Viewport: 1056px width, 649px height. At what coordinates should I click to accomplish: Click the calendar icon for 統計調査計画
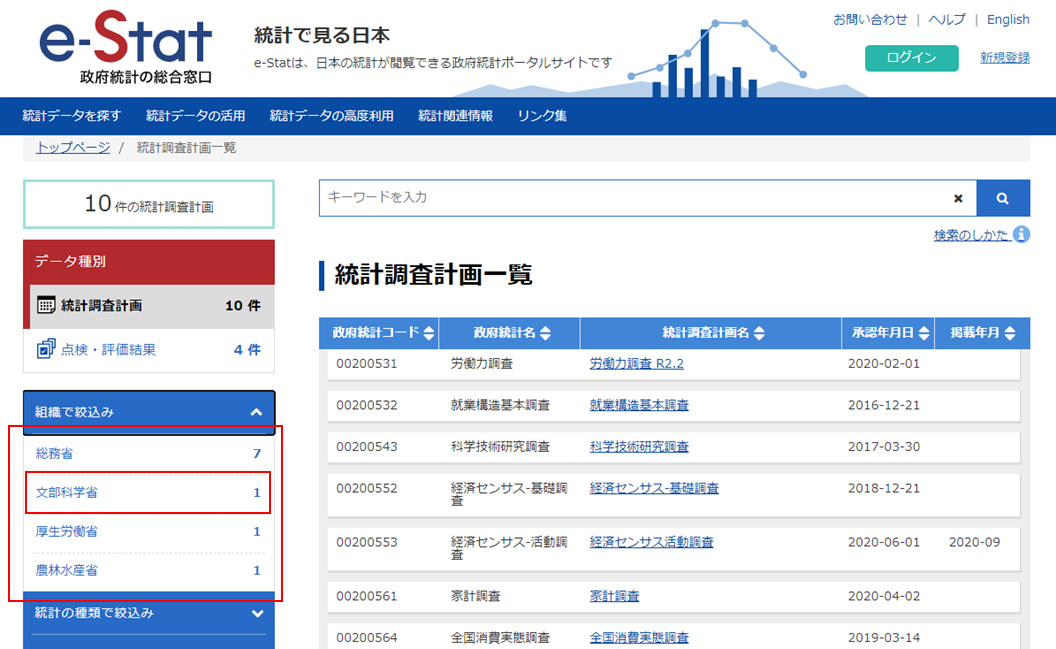[46, 306]
